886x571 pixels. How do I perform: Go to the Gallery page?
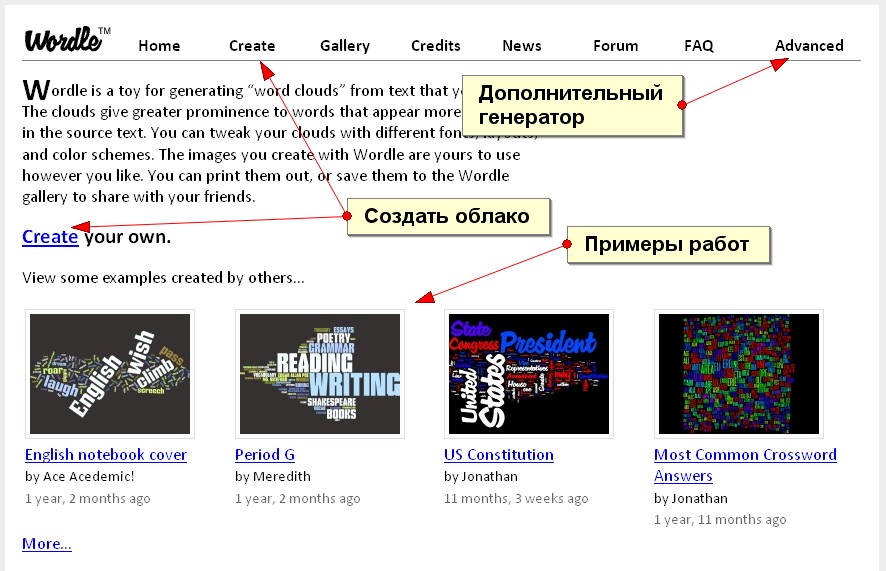pyautogui.click(x=345, y=46)
